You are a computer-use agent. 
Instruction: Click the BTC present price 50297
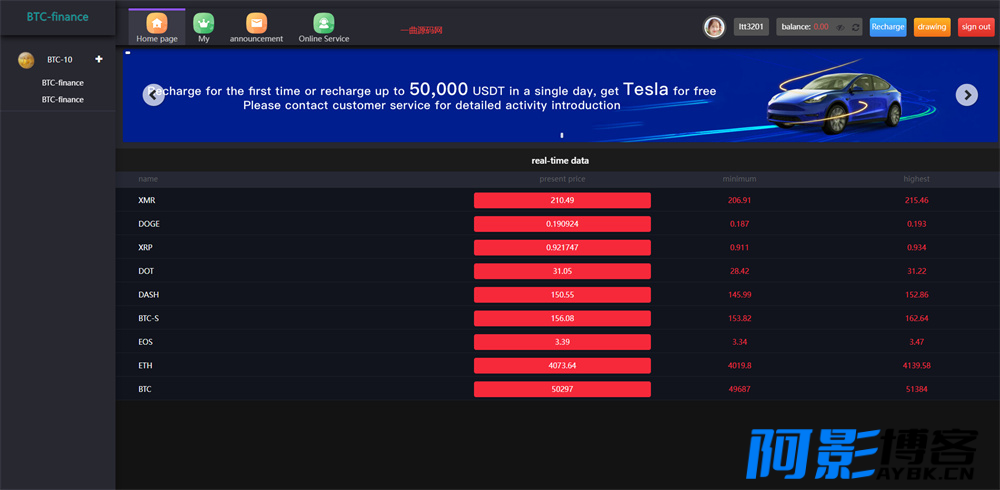562,389
